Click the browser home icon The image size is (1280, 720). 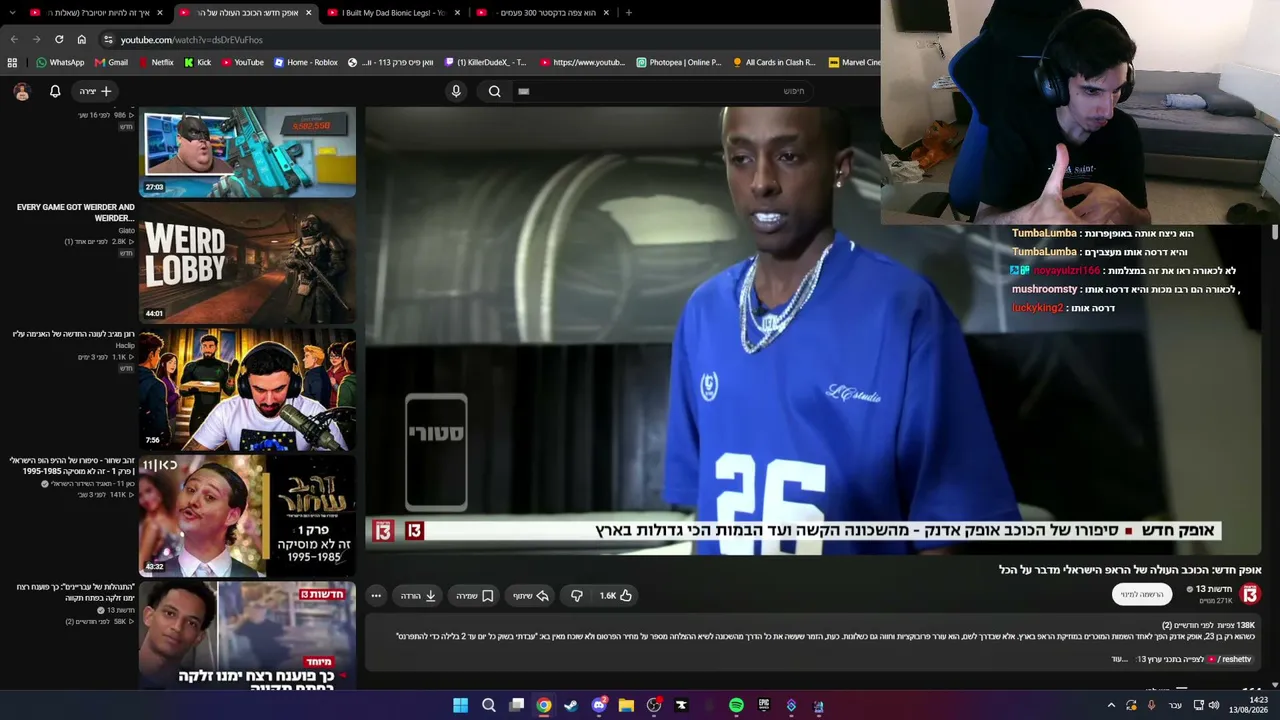click(x=82, y=39)
